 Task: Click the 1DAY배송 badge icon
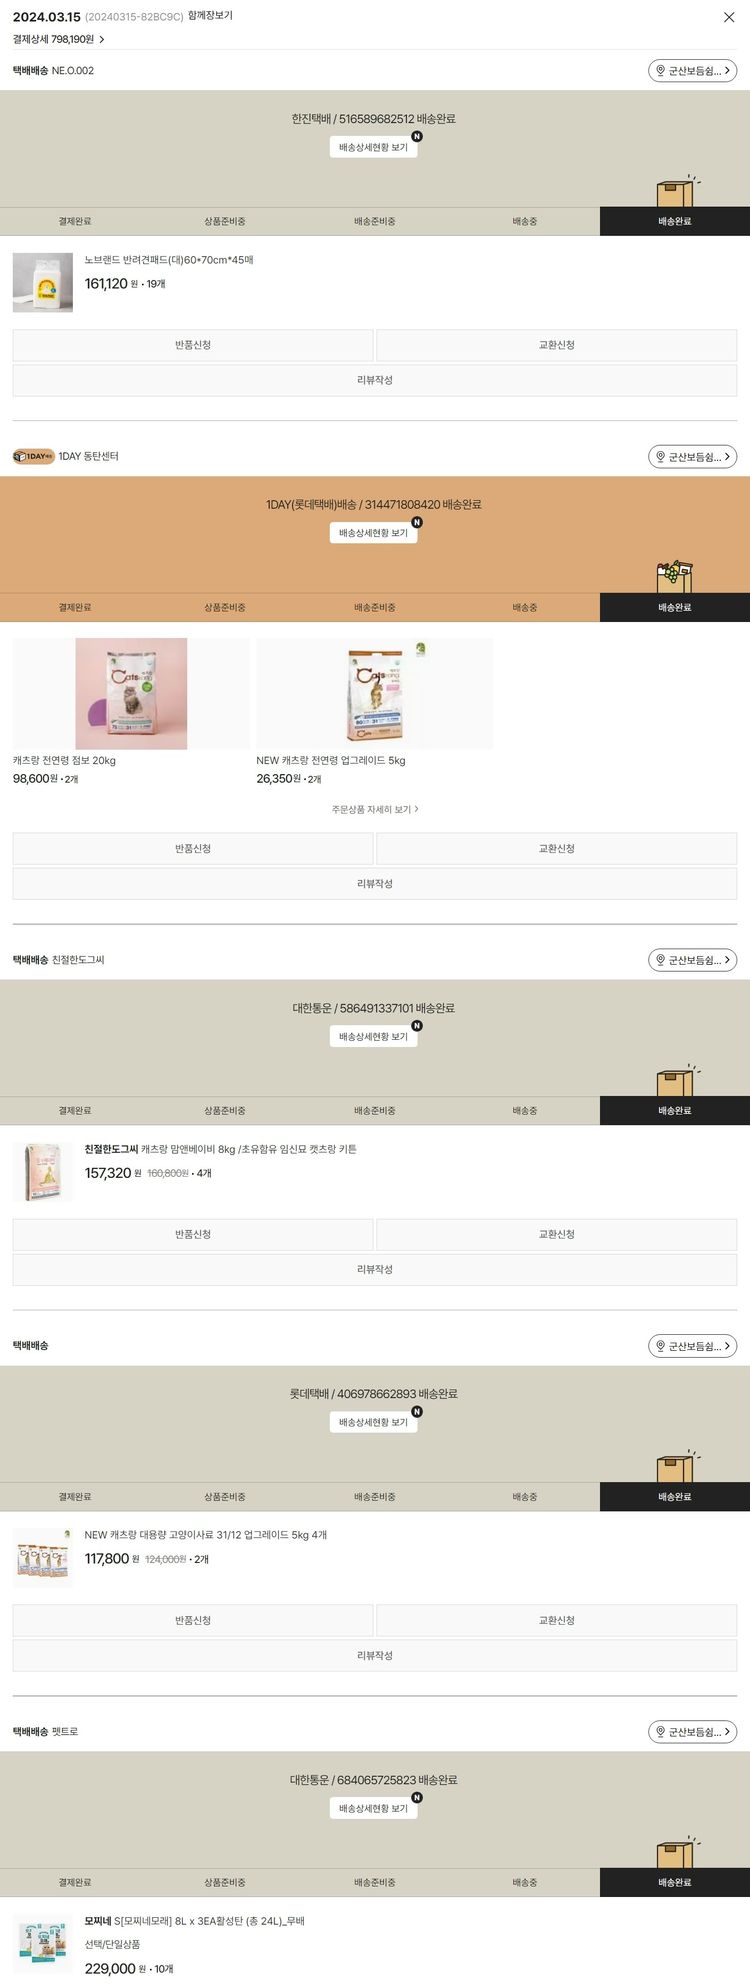click(x=33, y=456)
